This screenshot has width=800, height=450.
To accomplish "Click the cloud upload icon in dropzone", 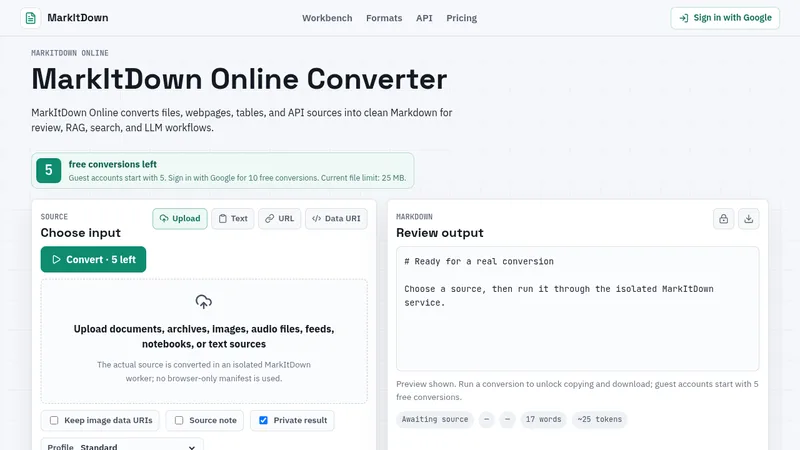I will [204, 302].
